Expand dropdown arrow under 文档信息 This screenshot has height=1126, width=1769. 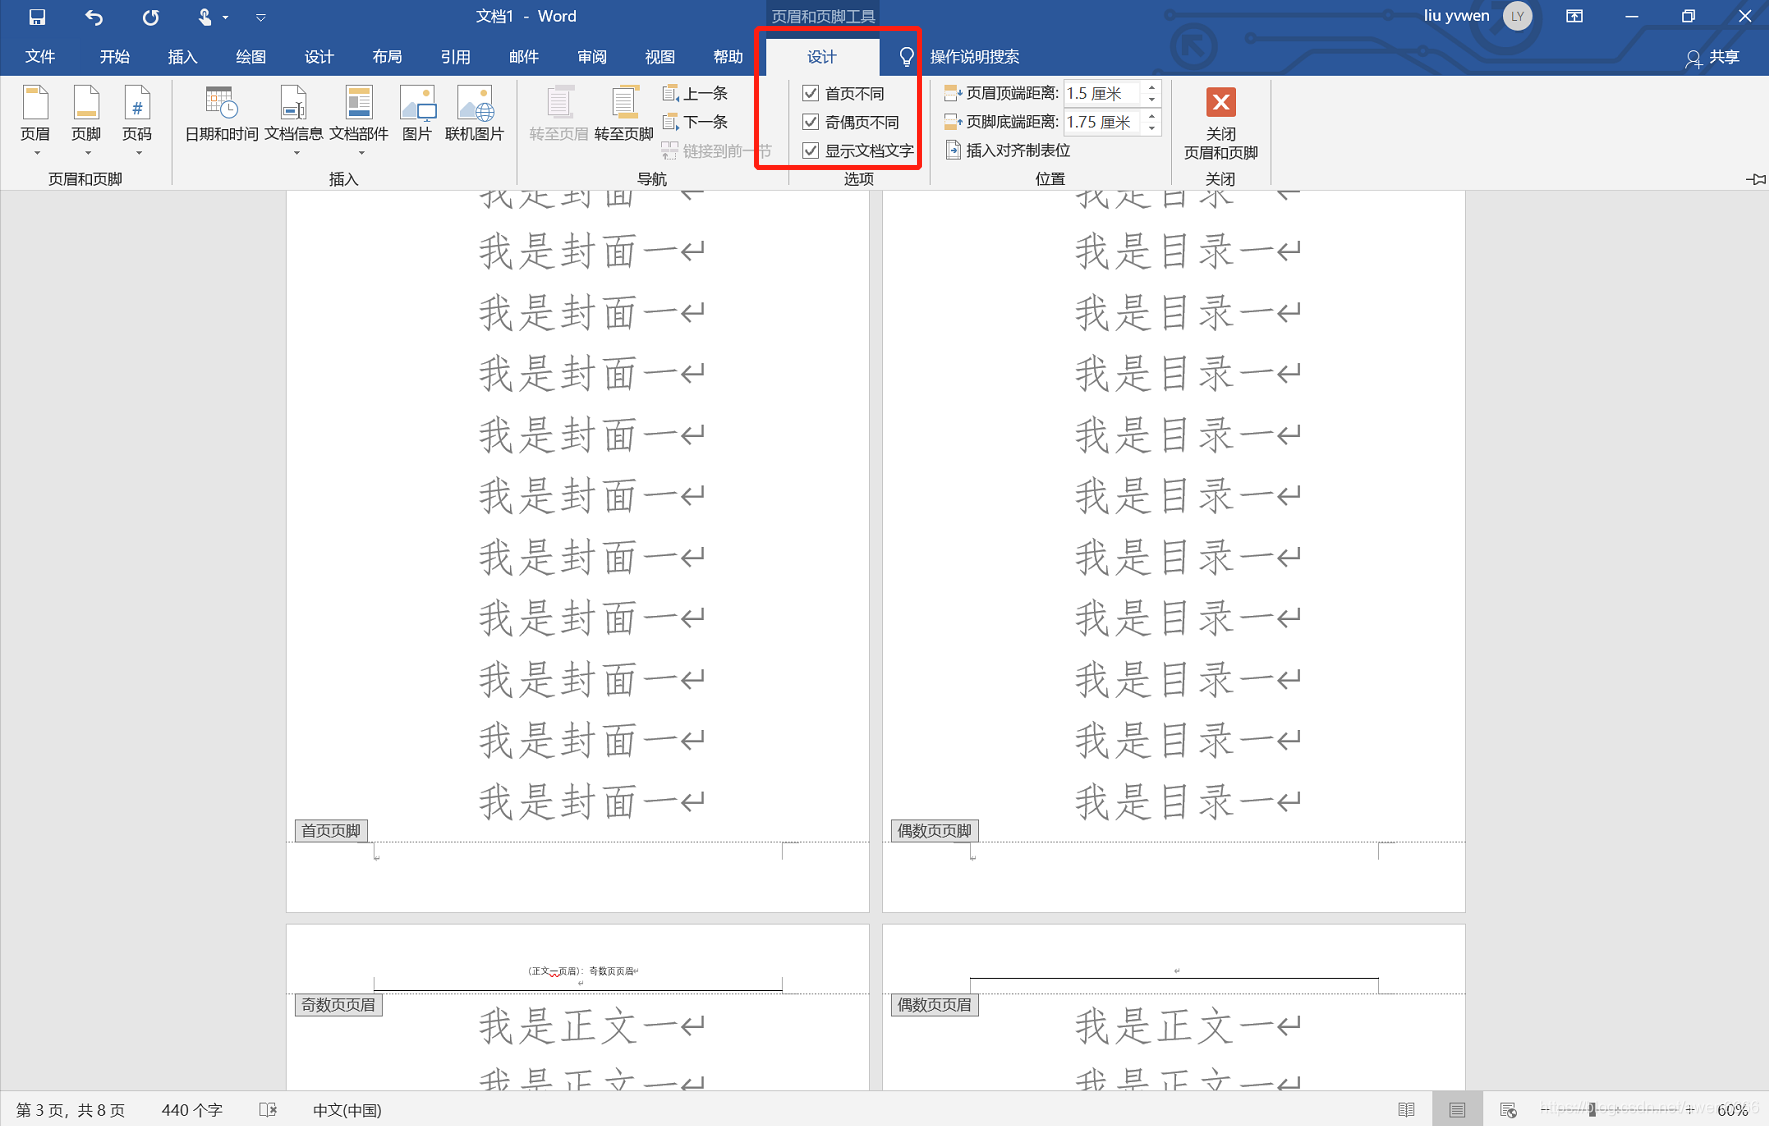[296, 153]
